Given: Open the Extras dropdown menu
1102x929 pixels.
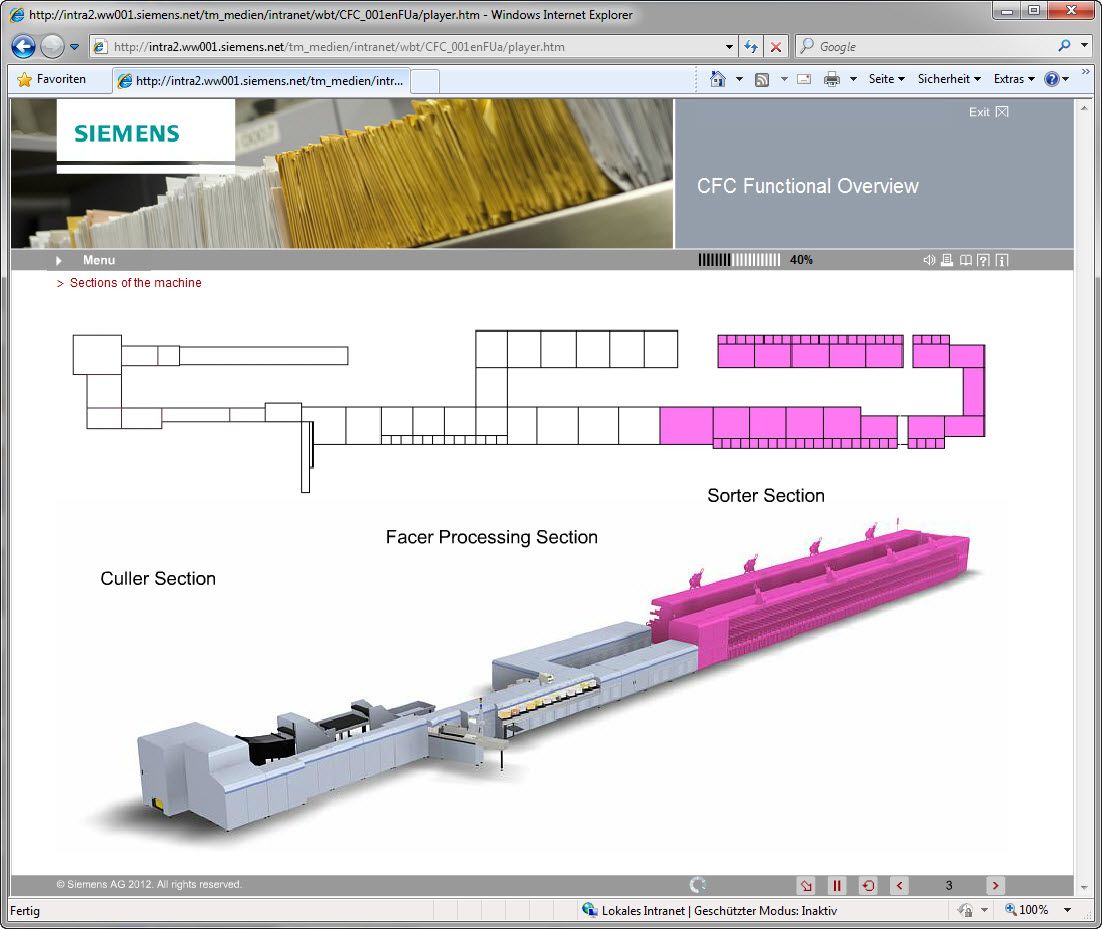Looking at the screenshot, I should tap(1014, 79).
